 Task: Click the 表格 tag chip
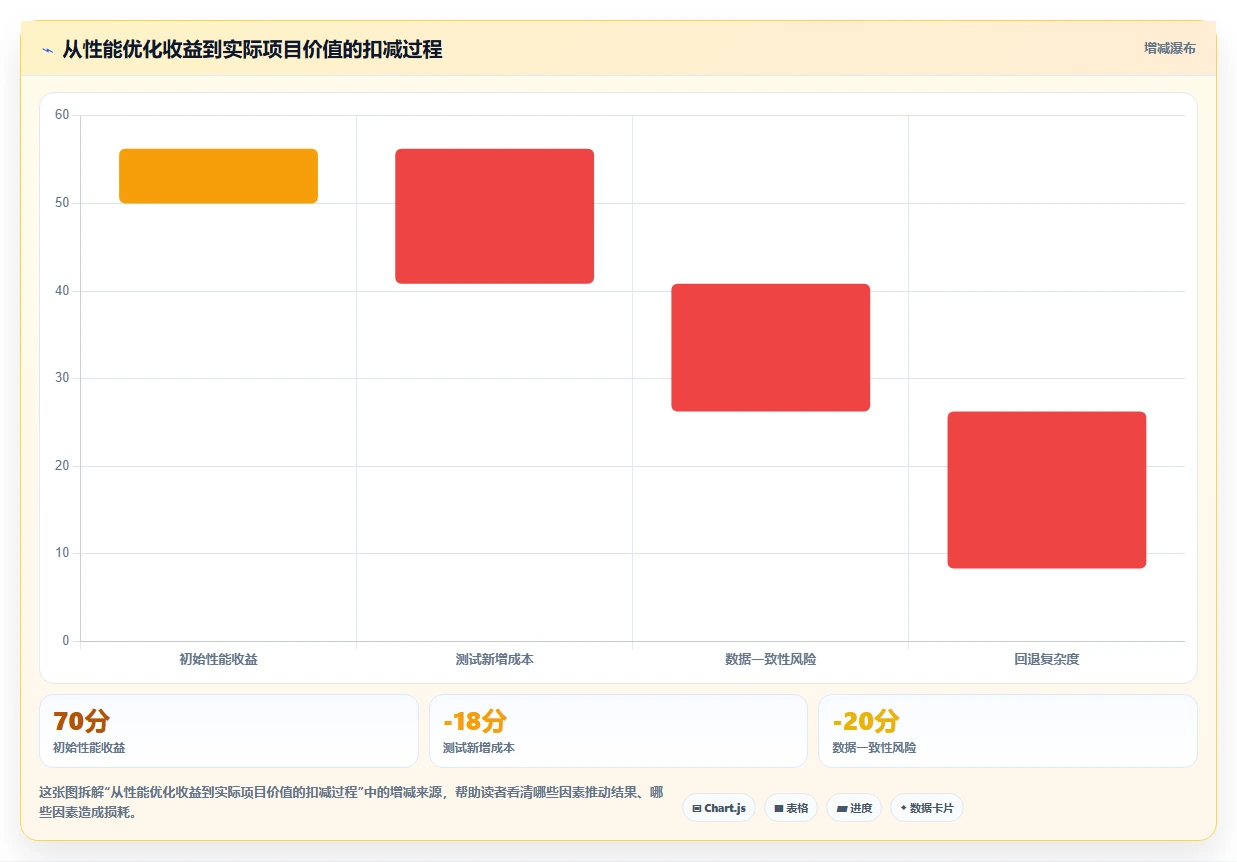point(791,808)
